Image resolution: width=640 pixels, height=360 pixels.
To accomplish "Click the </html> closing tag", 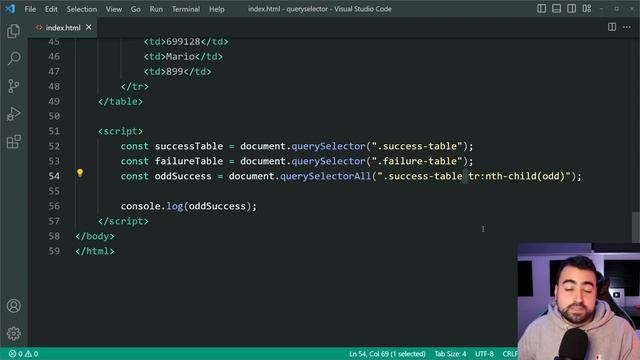I will pos(95,251).
